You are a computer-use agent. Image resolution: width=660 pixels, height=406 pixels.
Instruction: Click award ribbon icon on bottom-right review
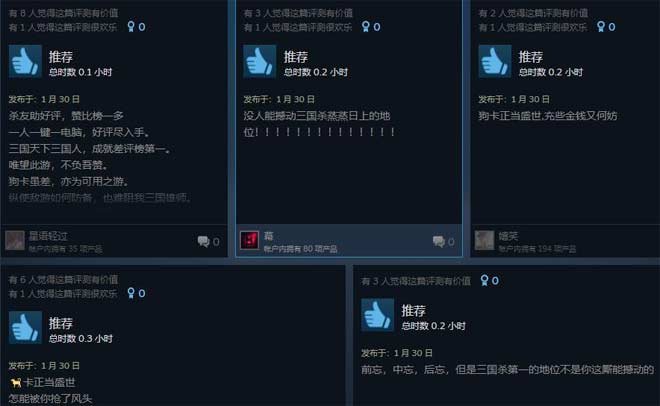click(x=484, y=281)
